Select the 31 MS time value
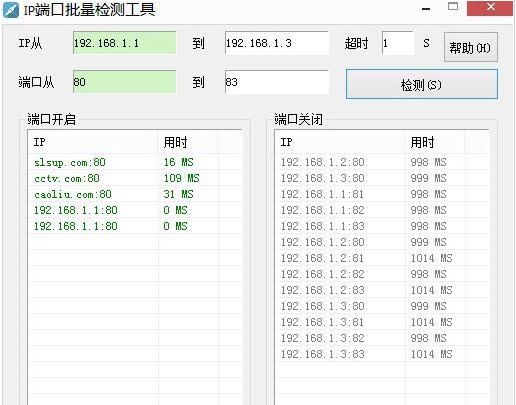The height and width of the screenshot is (405, 516). [179, 194]
